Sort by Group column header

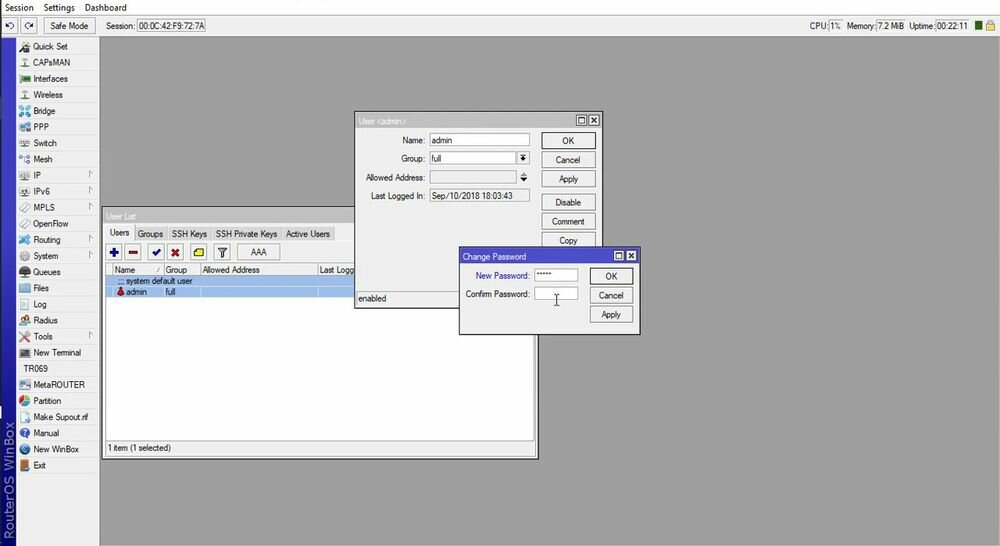click(182, 270)
